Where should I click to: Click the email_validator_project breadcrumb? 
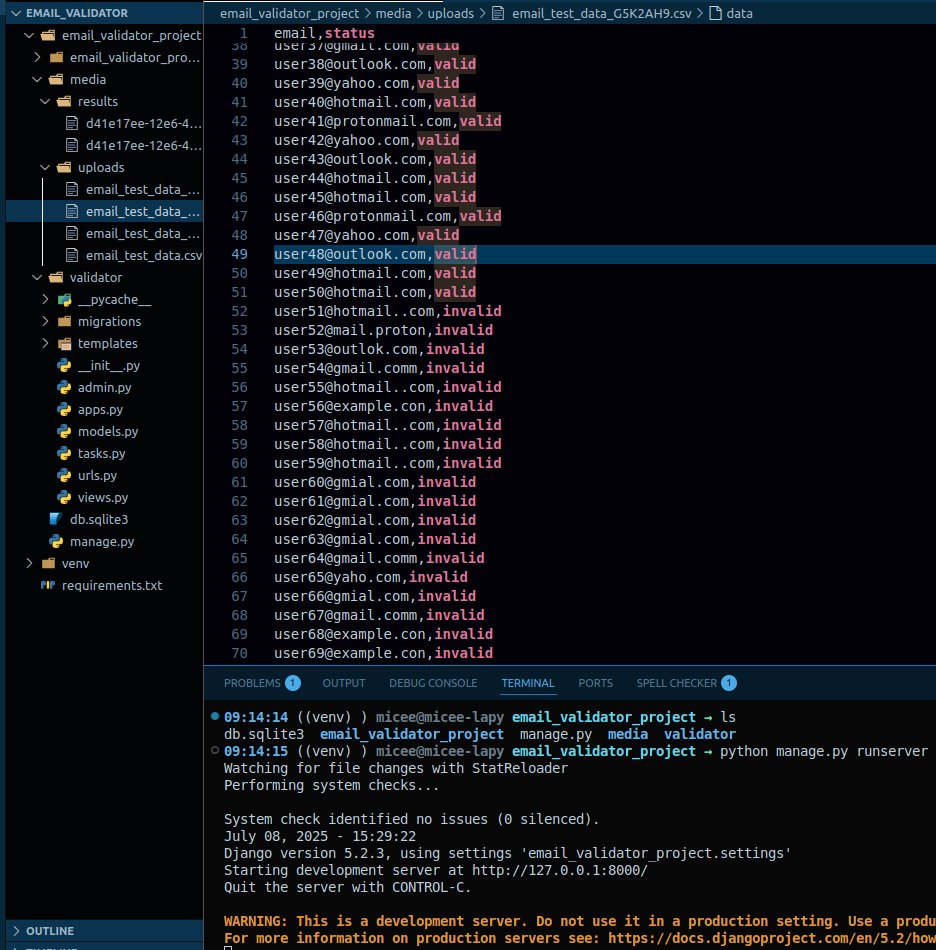290,13
